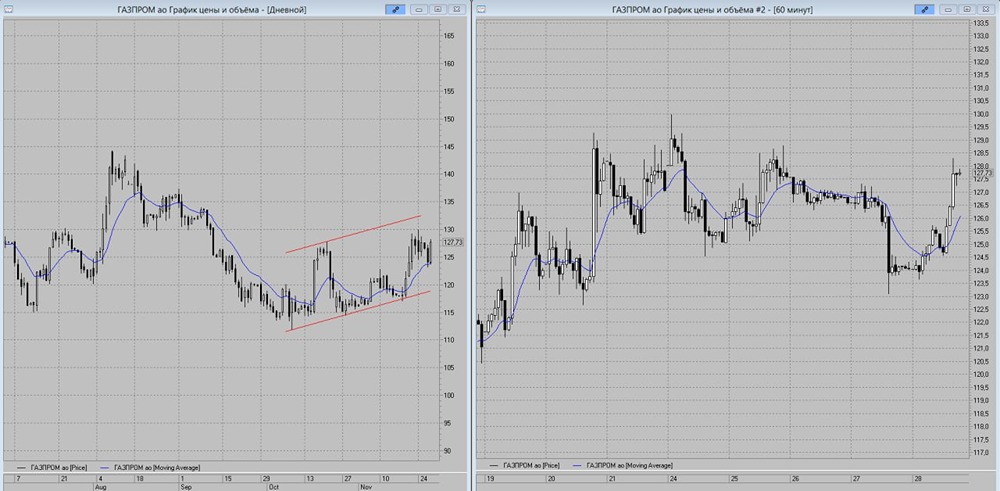The width and height of the screenshot is (1000, 491).
Task: Click the '165' level on daily price axis
Action: (449, 36)
